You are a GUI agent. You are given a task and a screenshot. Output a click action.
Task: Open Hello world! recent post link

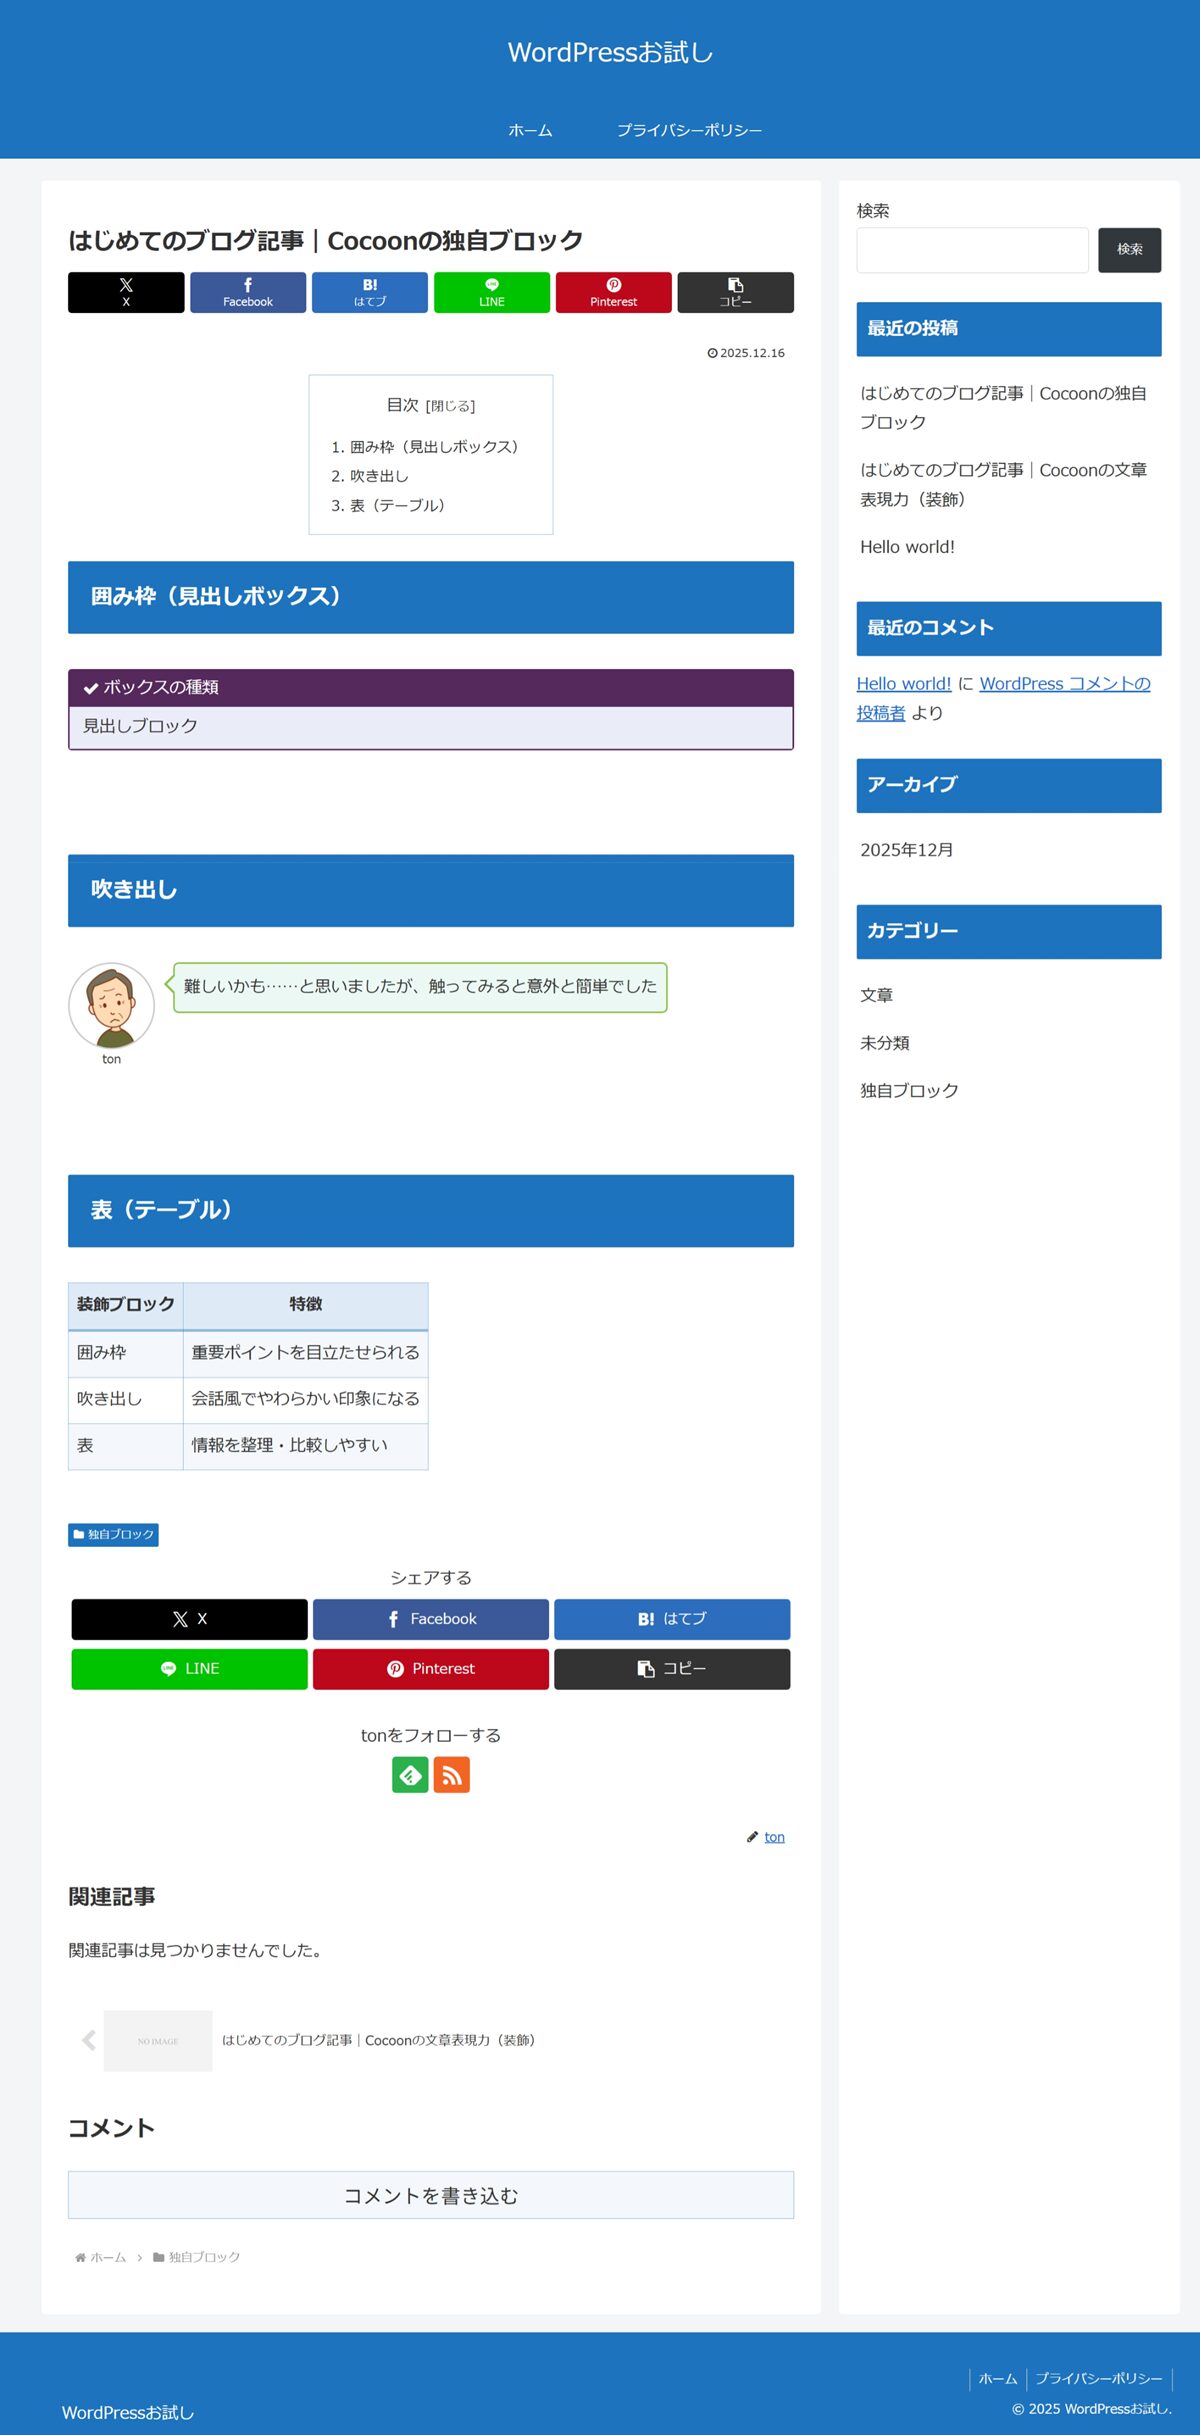click(907, 547)
